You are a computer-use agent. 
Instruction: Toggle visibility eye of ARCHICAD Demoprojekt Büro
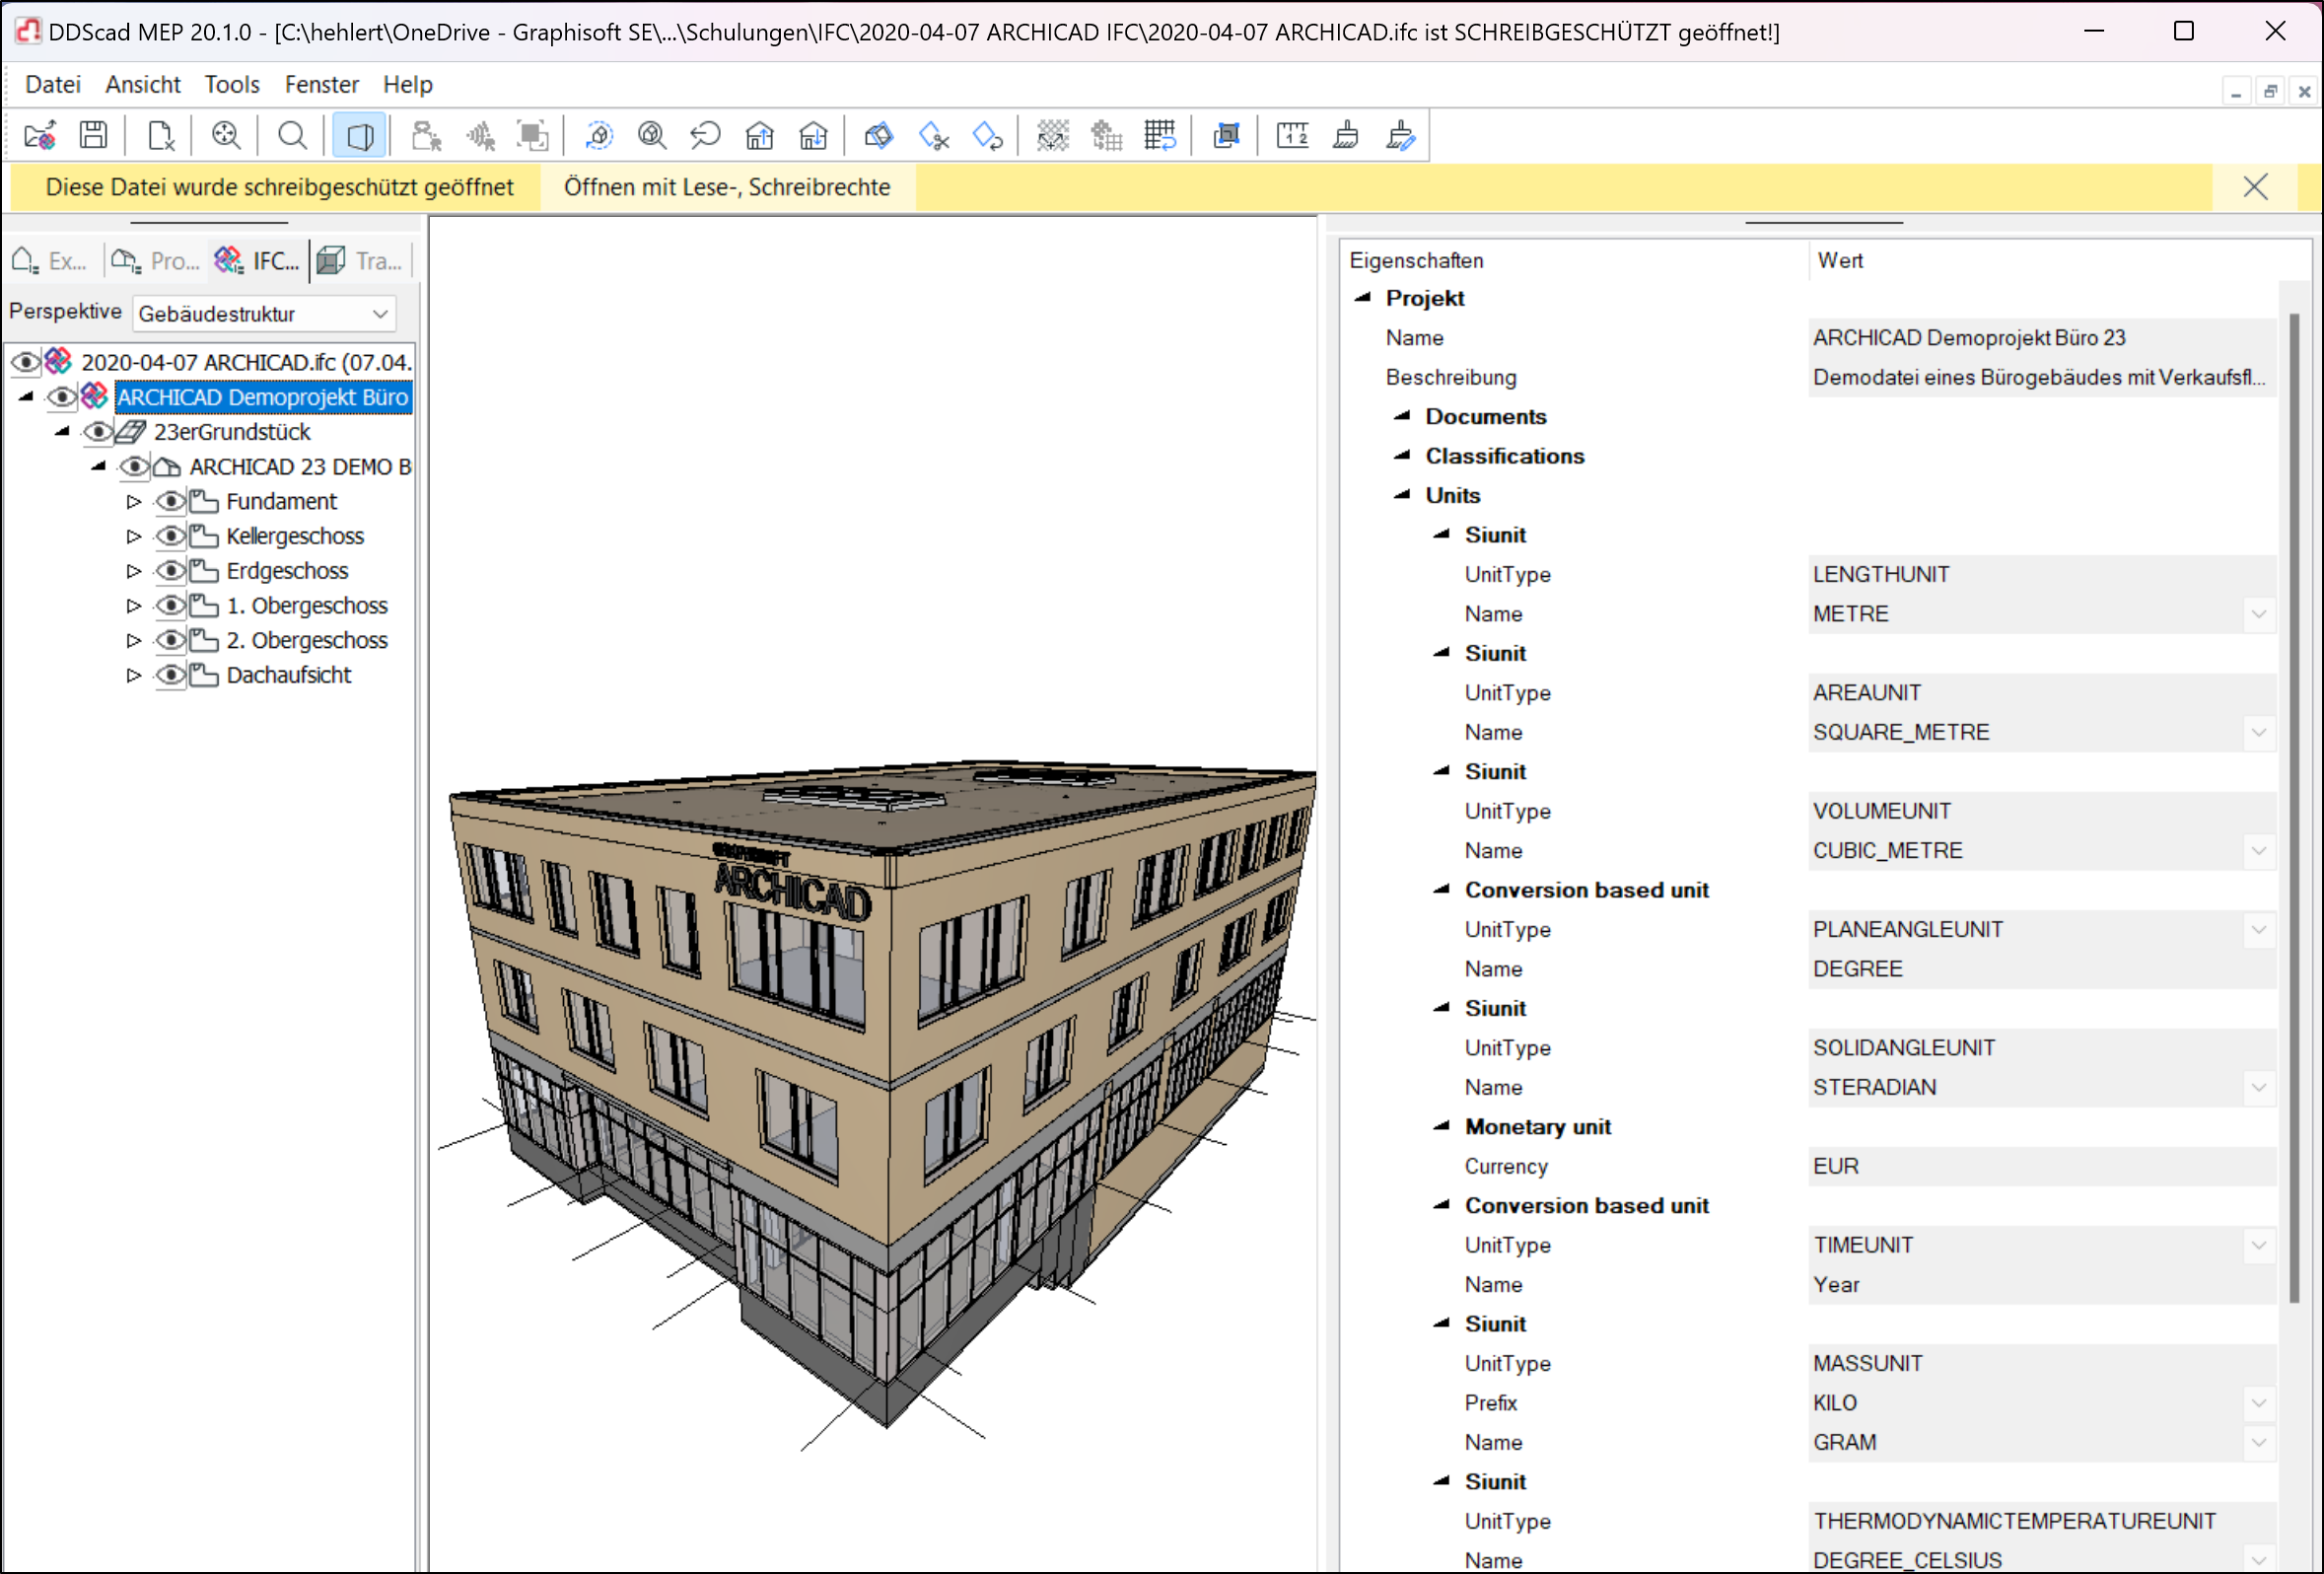pos(62,397)
